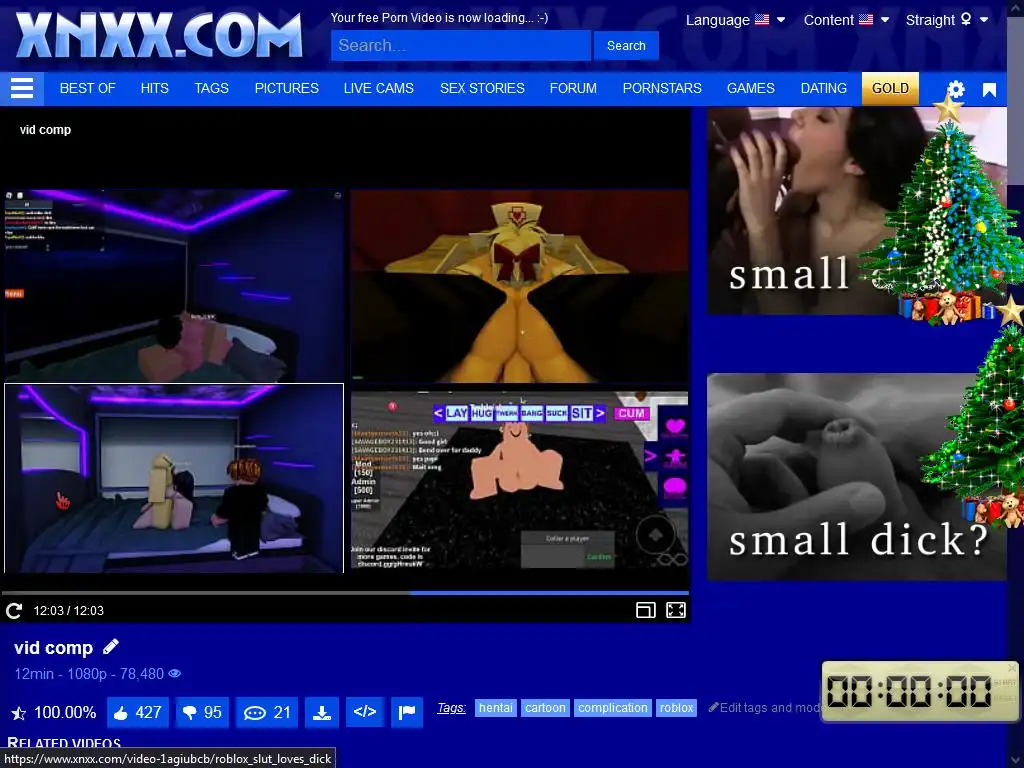Like the video with thumbs up 427
Viewport: 1024px width, 768px height.
138,712
